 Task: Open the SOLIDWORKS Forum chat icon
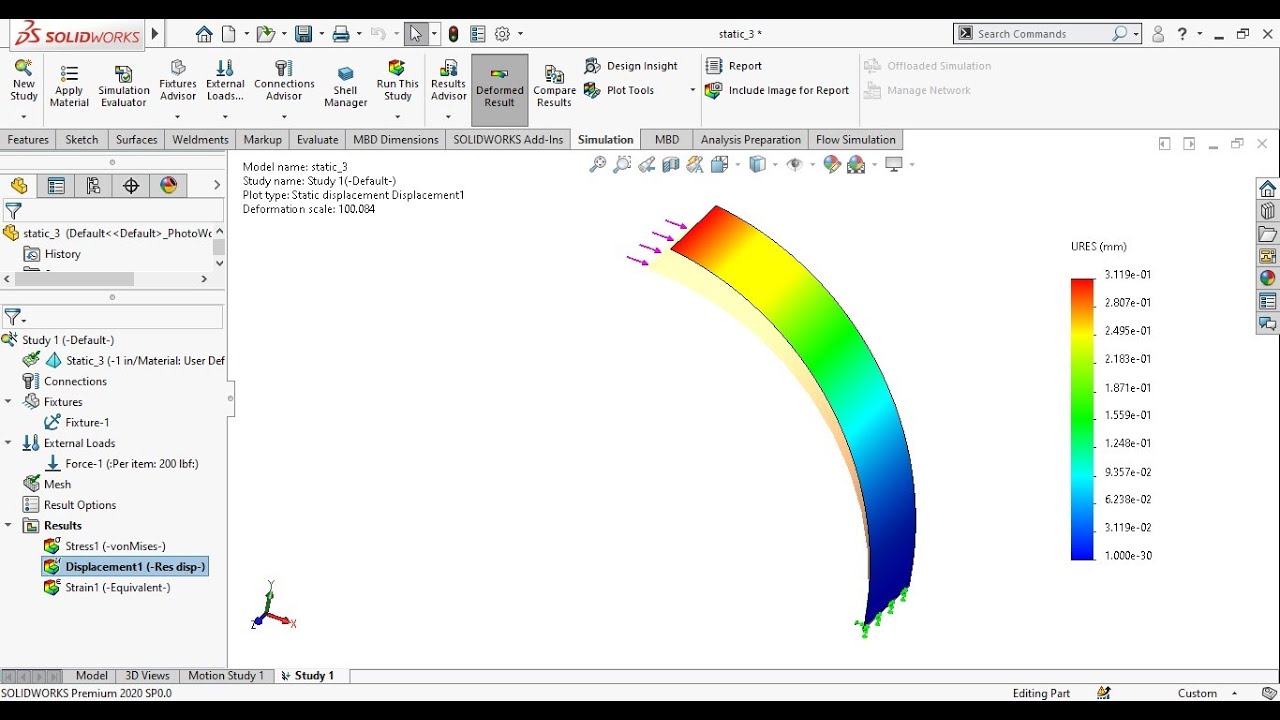click(x=1267, y=324)
